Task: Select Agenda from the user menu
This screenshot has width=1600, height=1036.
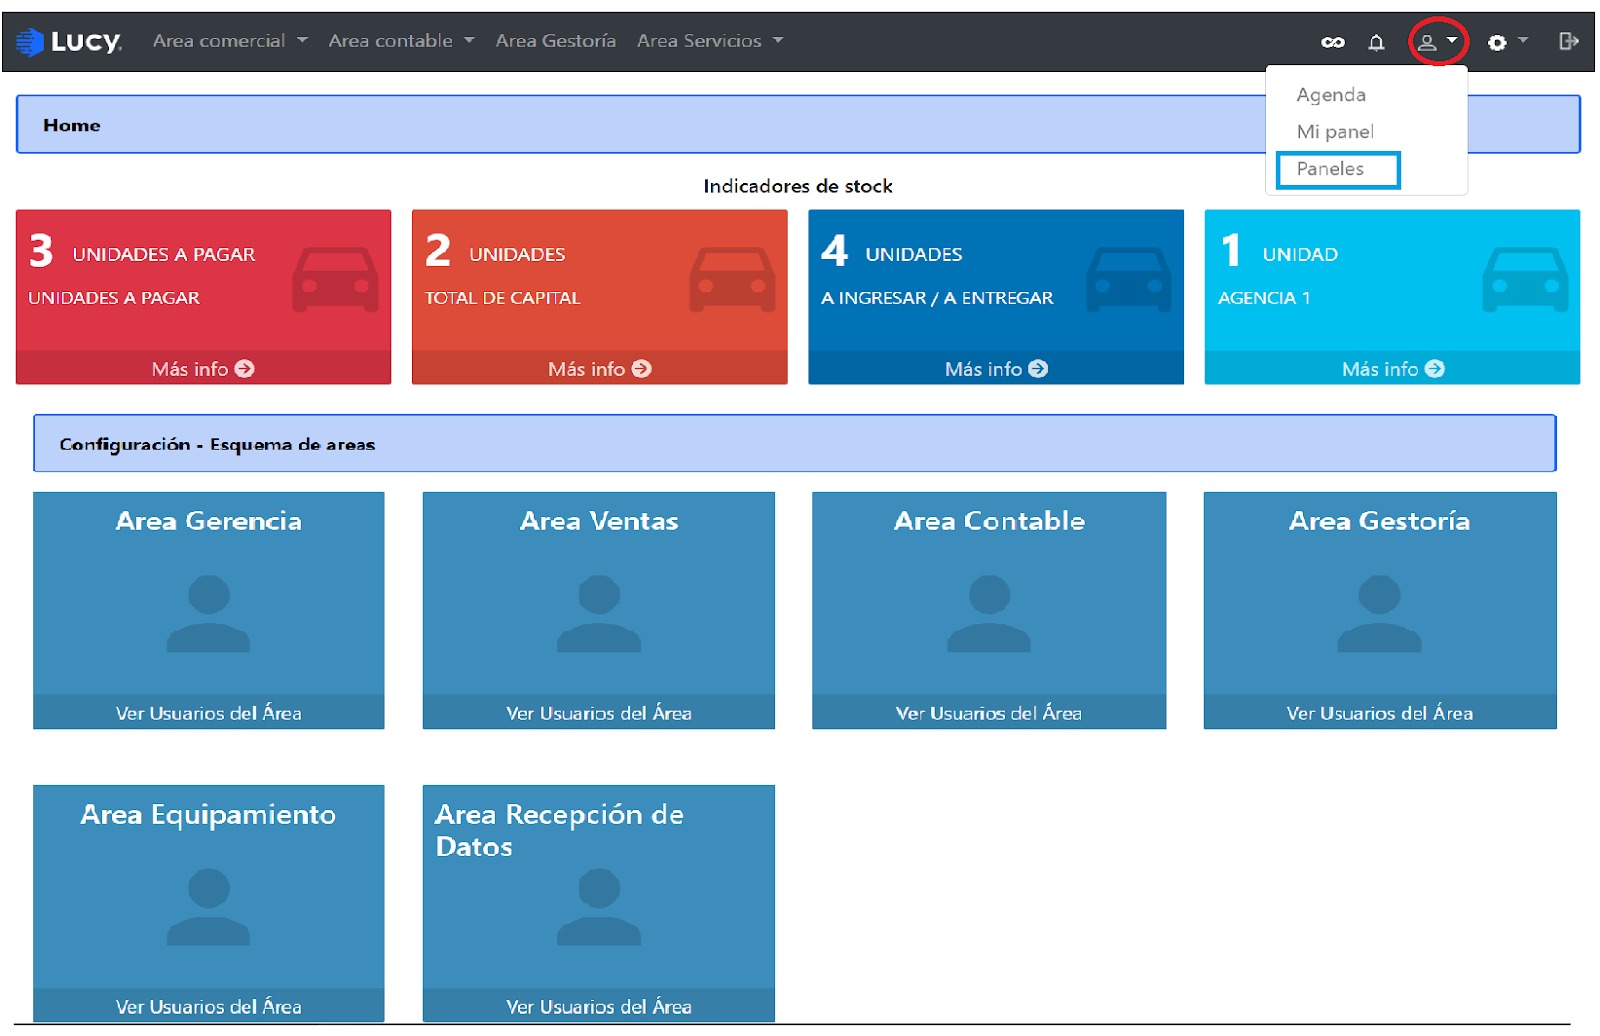Action: pyautogui.click(x=1331, y=95)
